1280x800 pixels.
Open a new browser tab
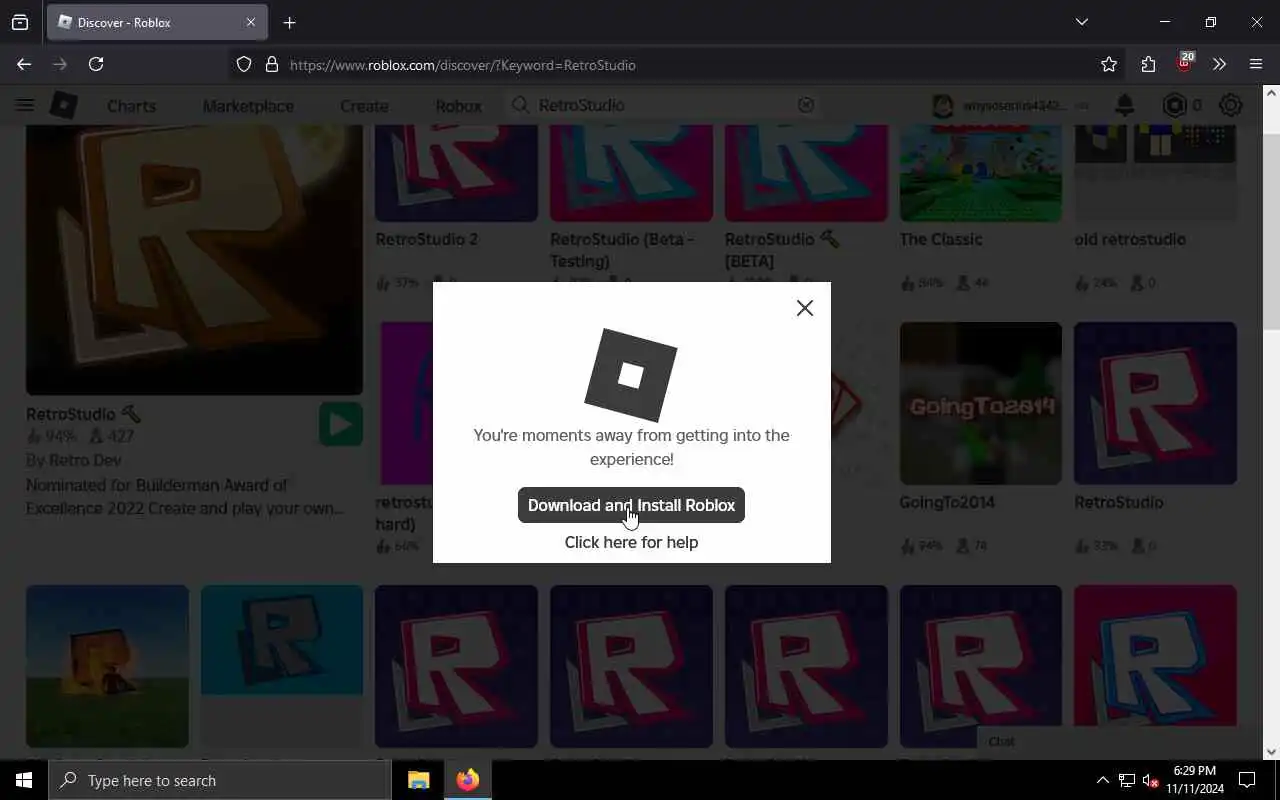tap(289, 22)
